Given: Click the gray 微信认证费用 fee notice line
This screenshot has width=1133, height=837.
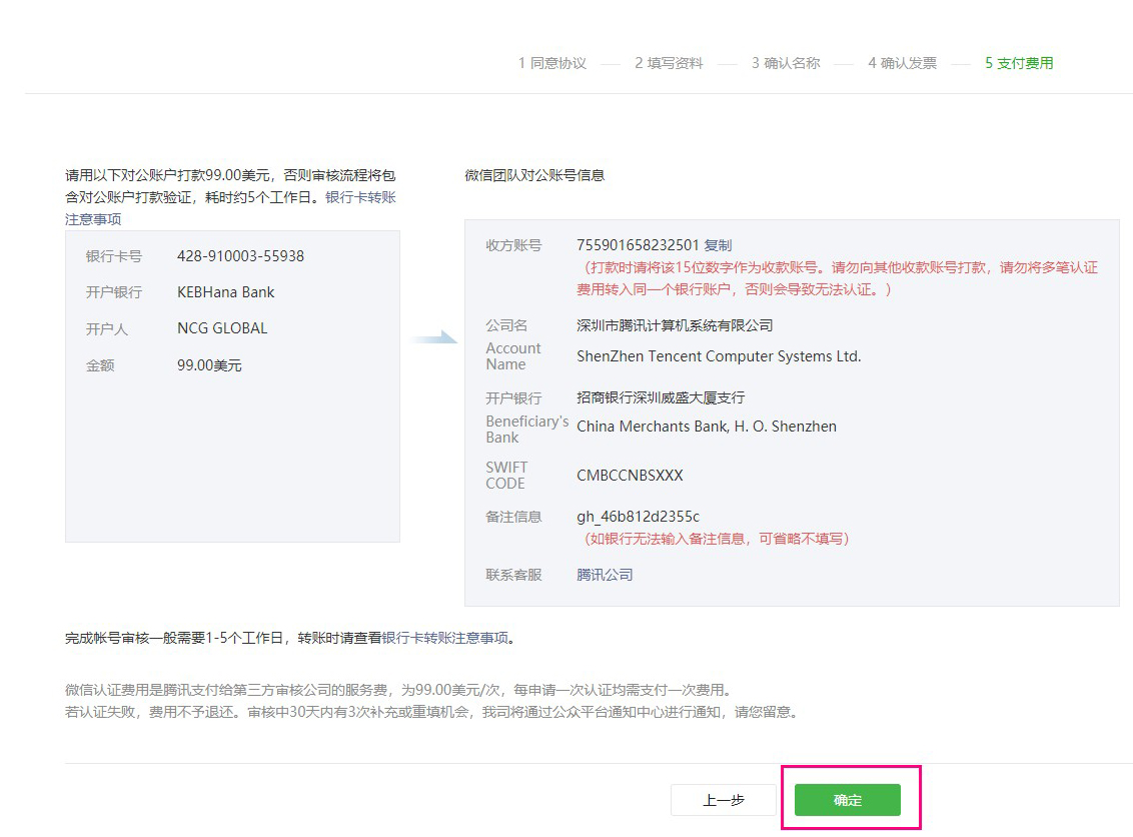Looking at the screenshot, I should (400, 690).
